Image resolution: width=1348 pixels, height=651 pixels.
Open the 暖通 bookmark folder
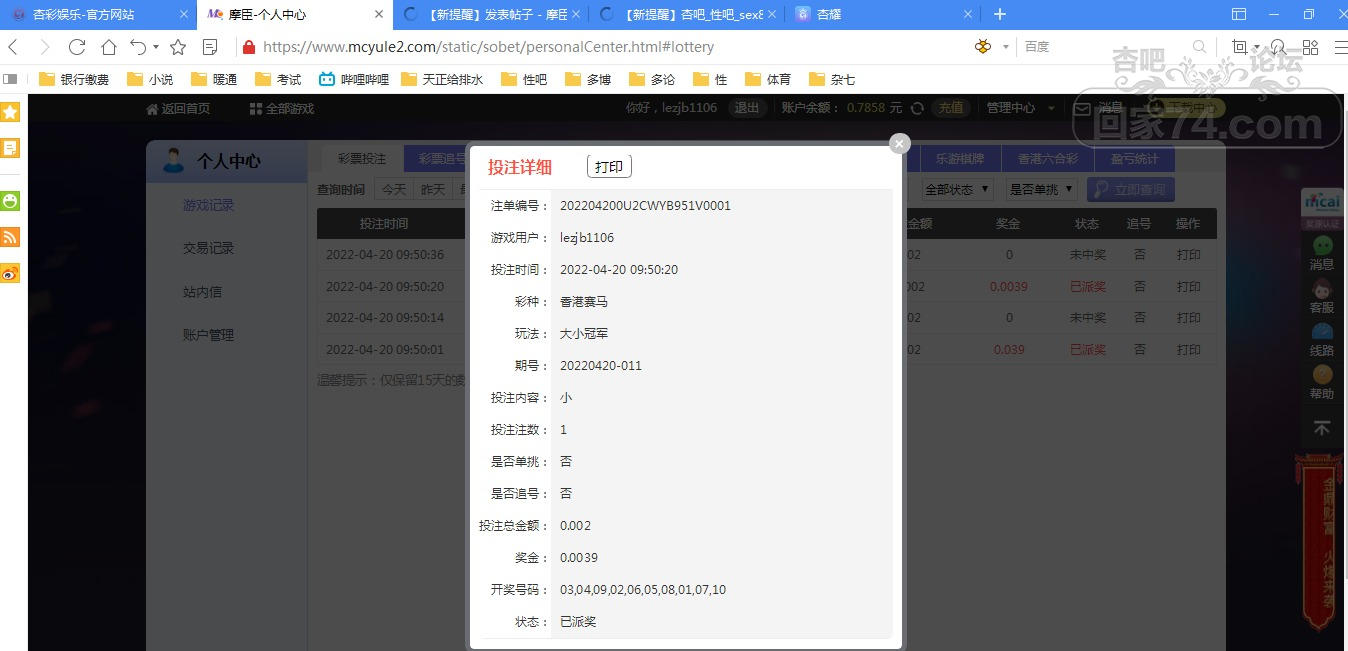[214, 79]
